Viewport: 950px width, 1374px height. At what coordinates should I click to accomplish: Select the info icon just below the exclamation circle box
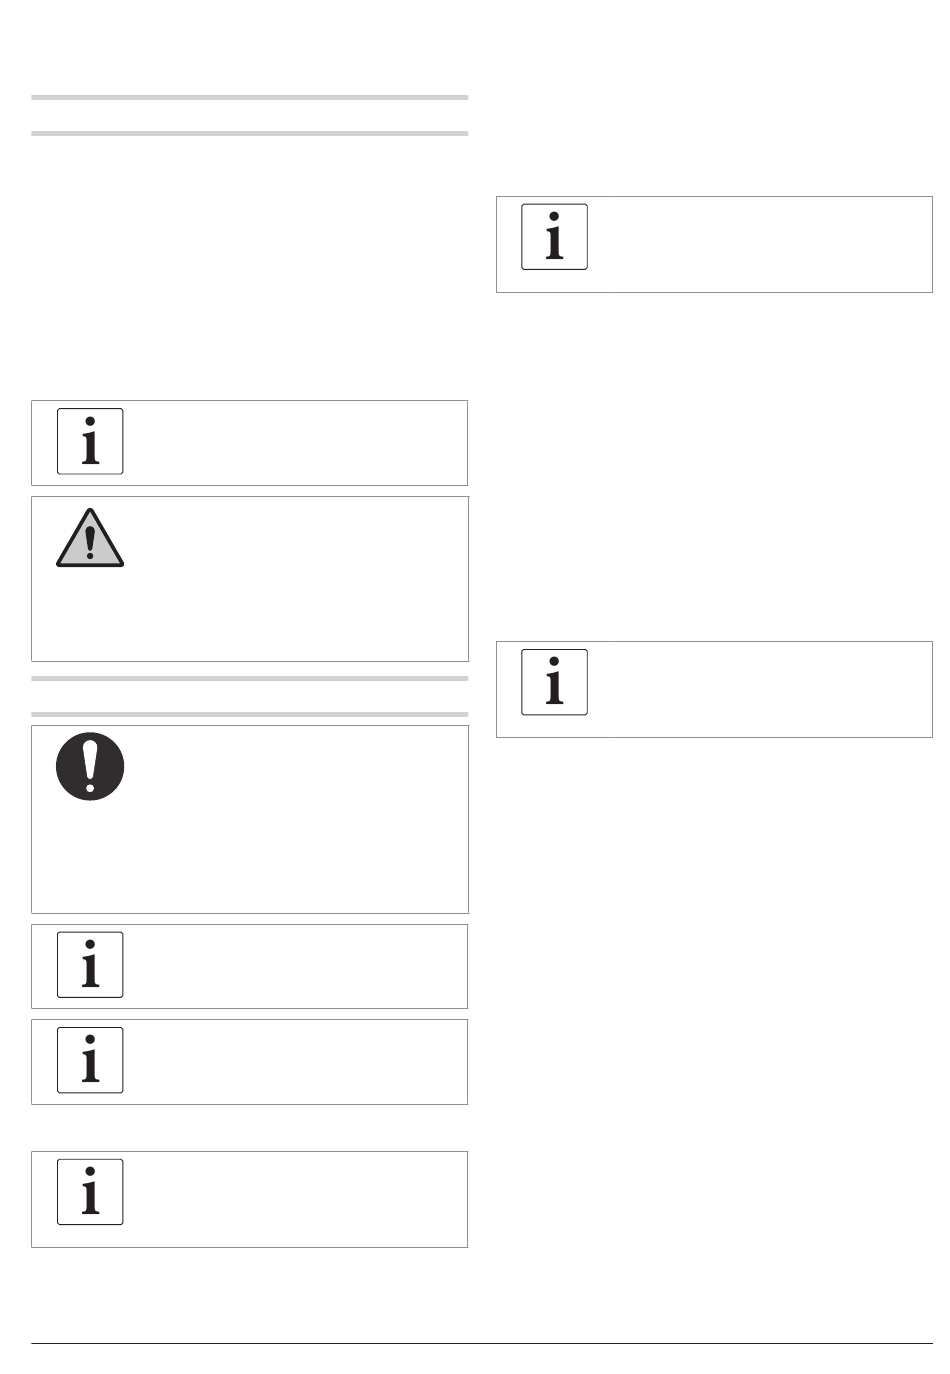(x=90, y=964)
